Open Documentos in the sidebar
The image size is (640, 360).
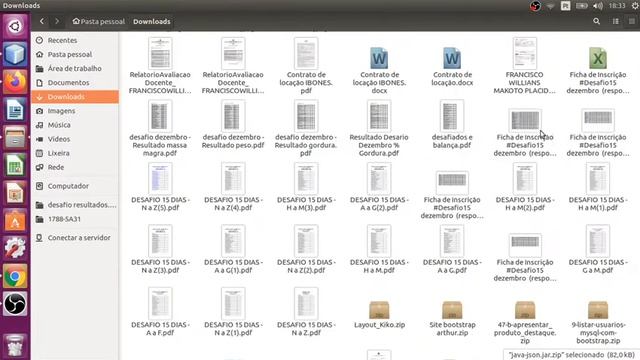(75, 82)
